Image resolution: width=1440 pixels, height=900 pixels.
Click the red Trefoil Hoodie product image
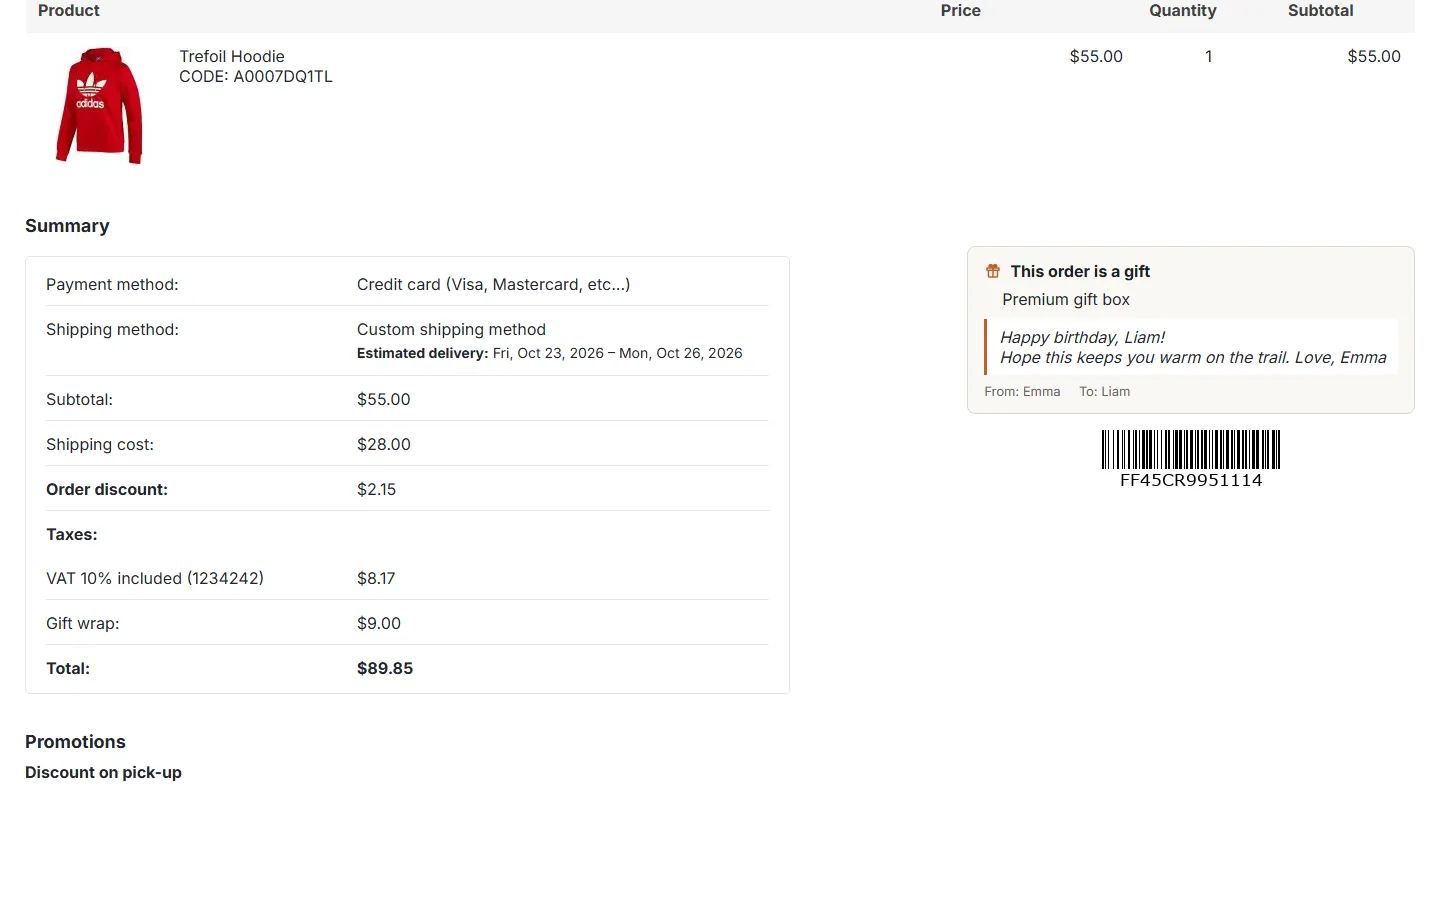click(x=99, y=106)
